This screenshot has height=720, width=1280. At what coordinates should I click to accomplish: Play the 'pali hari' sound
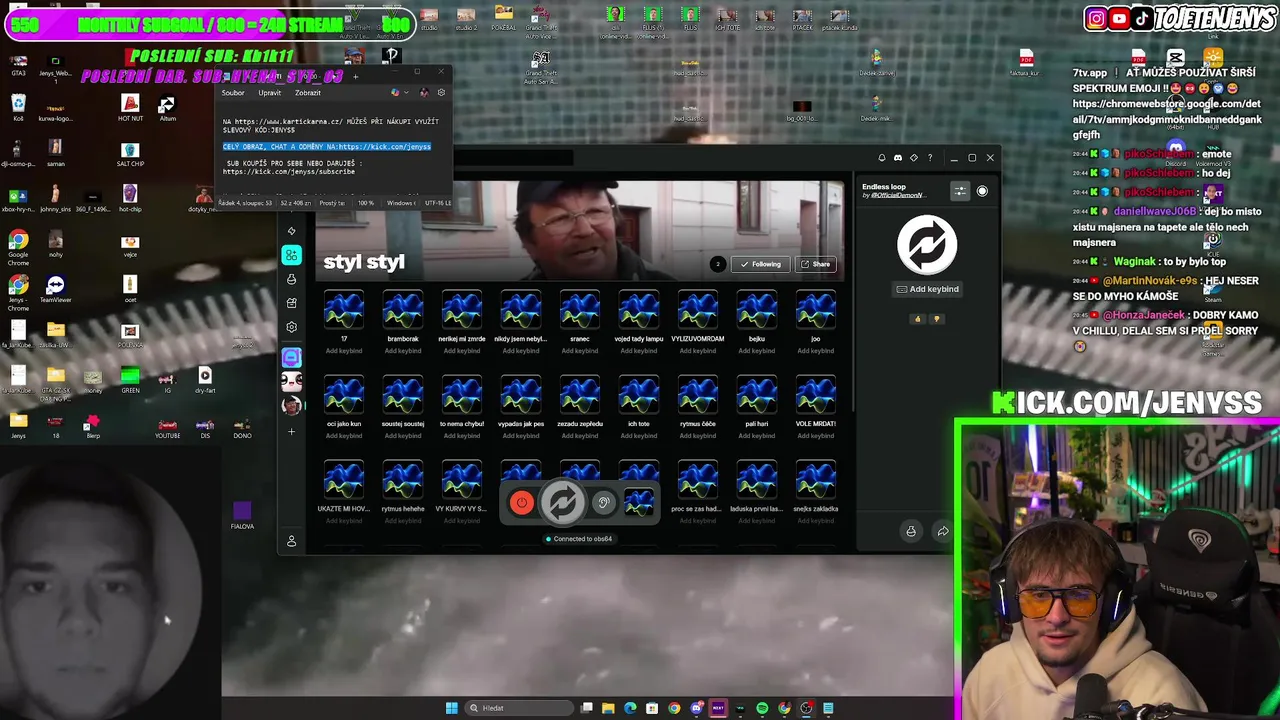[x=757, y=395]
